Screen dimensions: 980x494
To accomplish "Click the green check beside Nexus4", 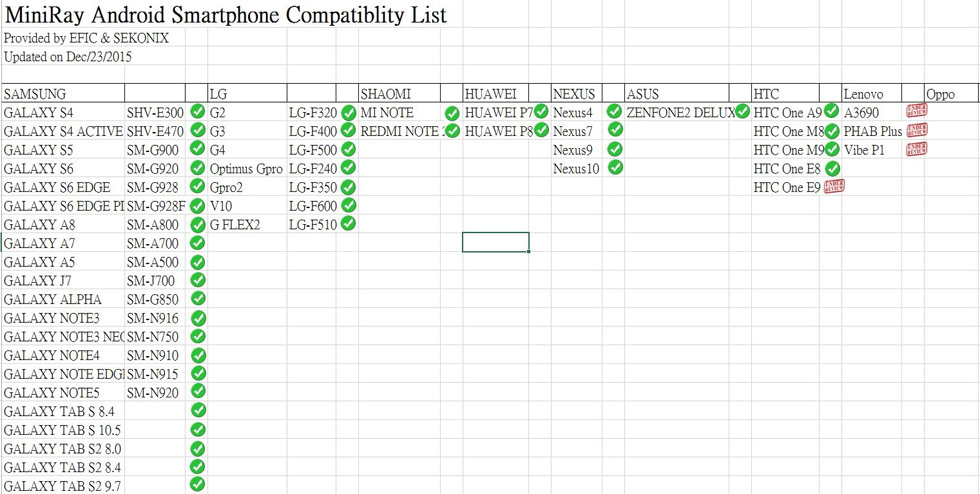I will [x=615, y=112].
